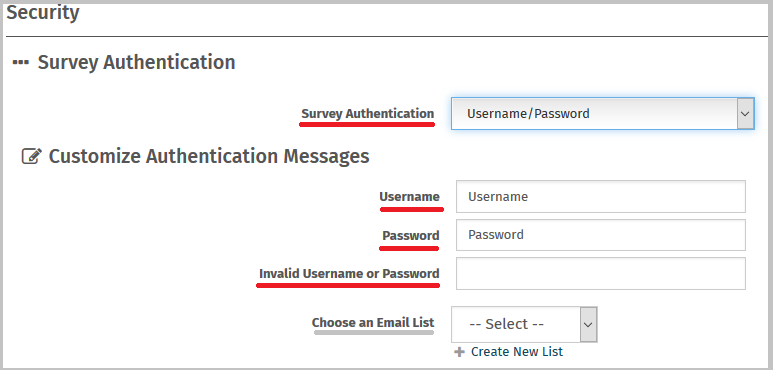Open the Survey Authentication Username/Password dropdown
This screenshot has width=773, height=370.
click(602, 114)
